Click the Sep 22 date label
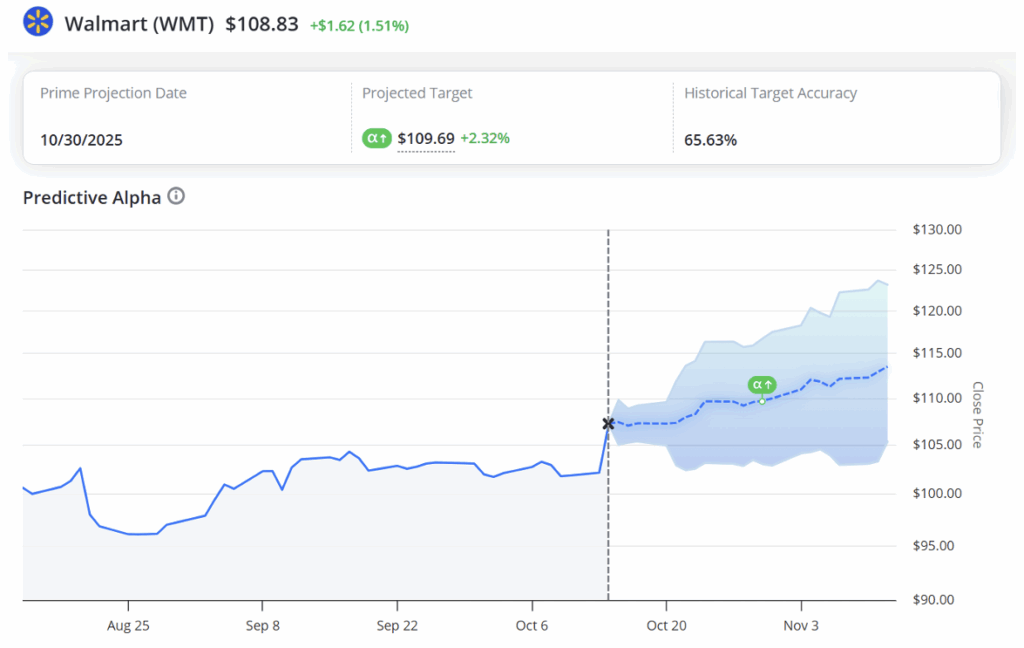The width and height of the screenshot is (1024, 648). (x=397, y=626)
